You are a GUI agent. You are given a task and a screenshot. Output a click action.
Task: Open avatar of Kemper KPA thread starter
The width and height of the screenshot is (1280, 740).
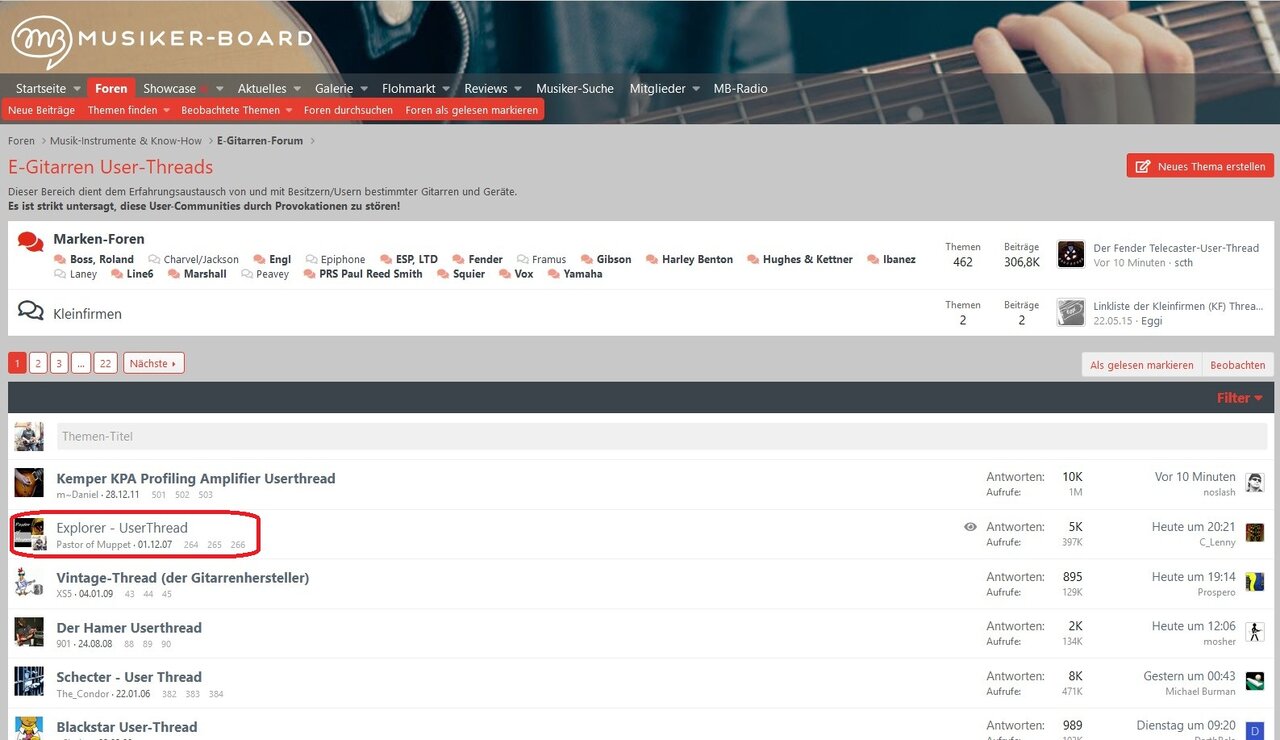tap(29, 483)
